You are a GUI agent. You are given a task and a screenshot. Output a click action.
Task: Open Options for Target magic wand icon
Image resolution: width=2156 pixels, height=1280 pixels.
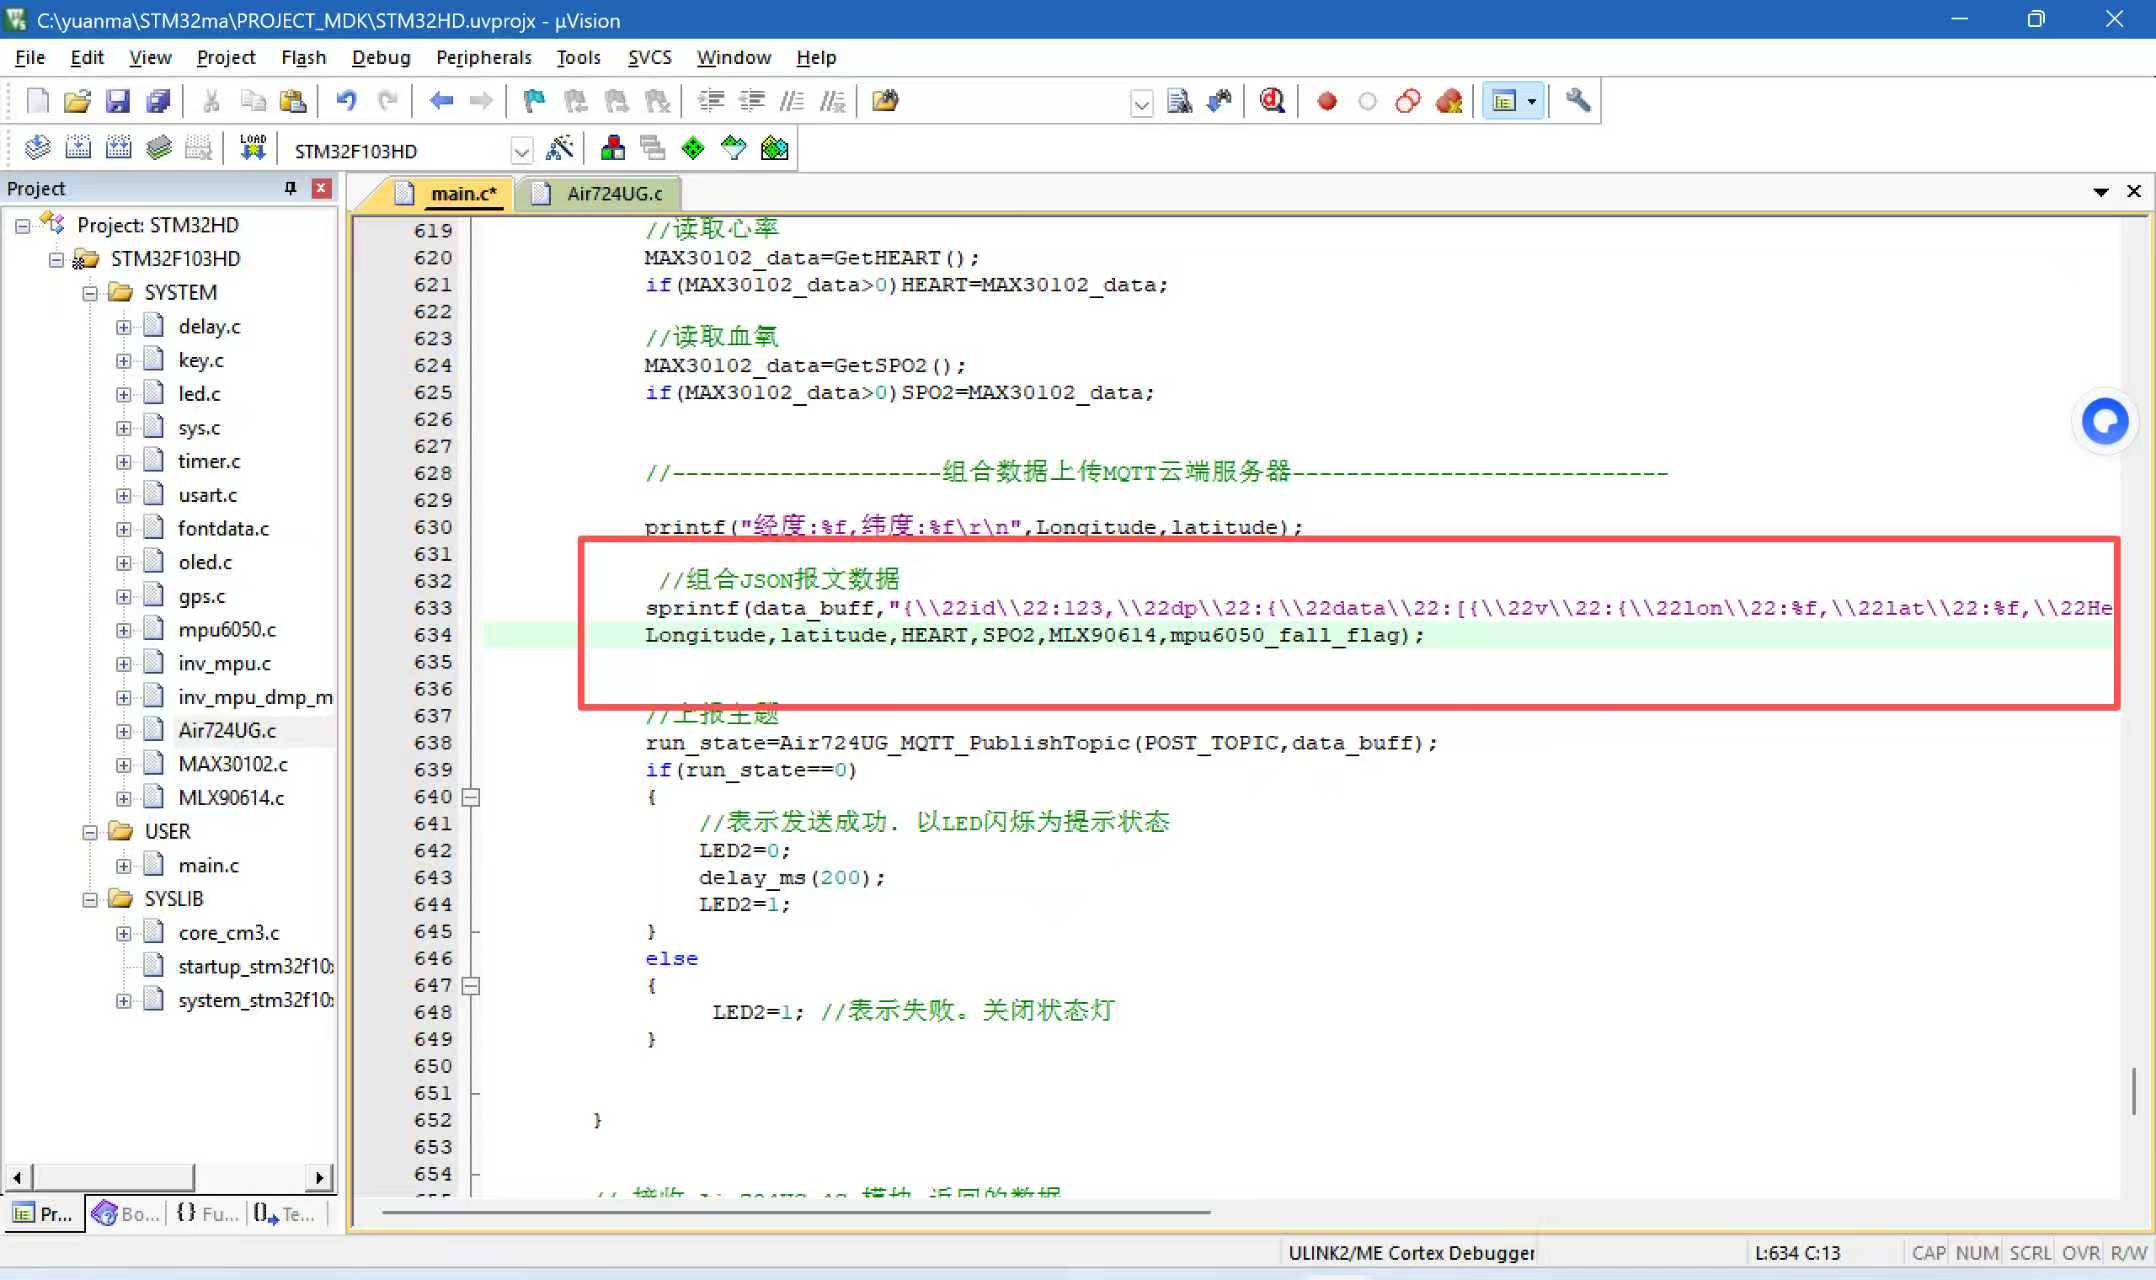coord(560,149)
